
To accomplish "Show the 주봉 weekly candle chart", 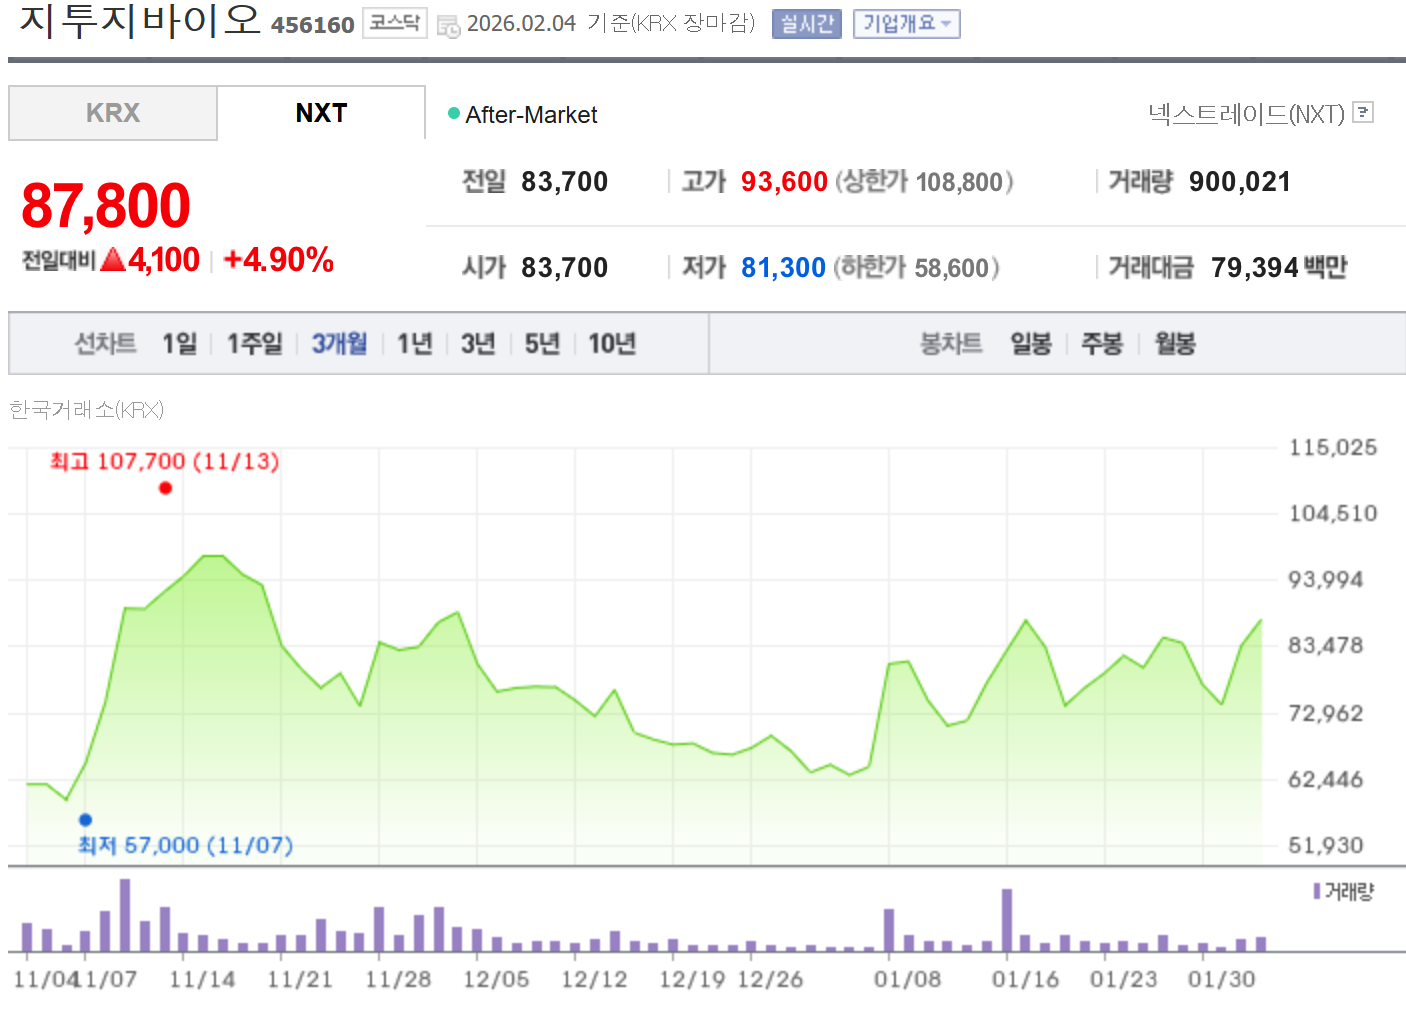I will point(1103,344).
